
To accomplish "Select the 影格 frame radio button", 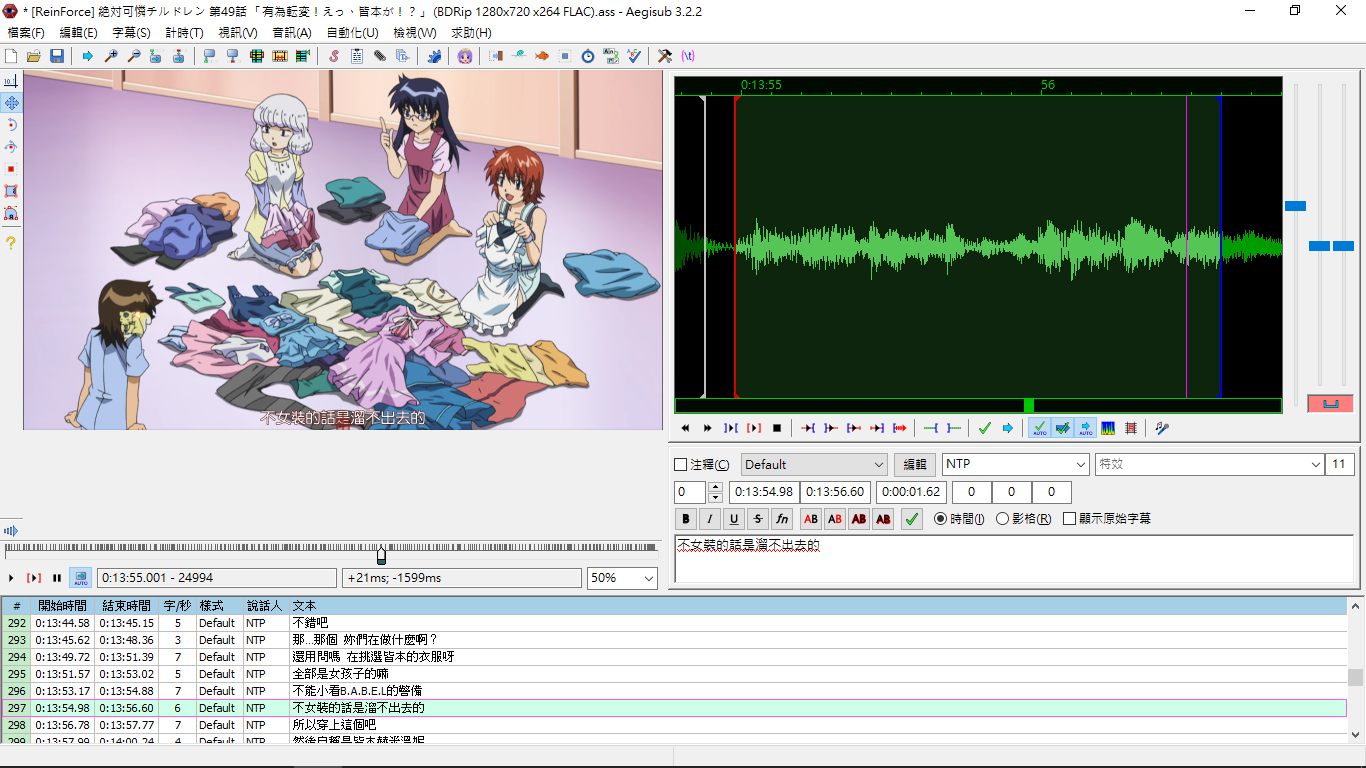I will [1024, 519].
